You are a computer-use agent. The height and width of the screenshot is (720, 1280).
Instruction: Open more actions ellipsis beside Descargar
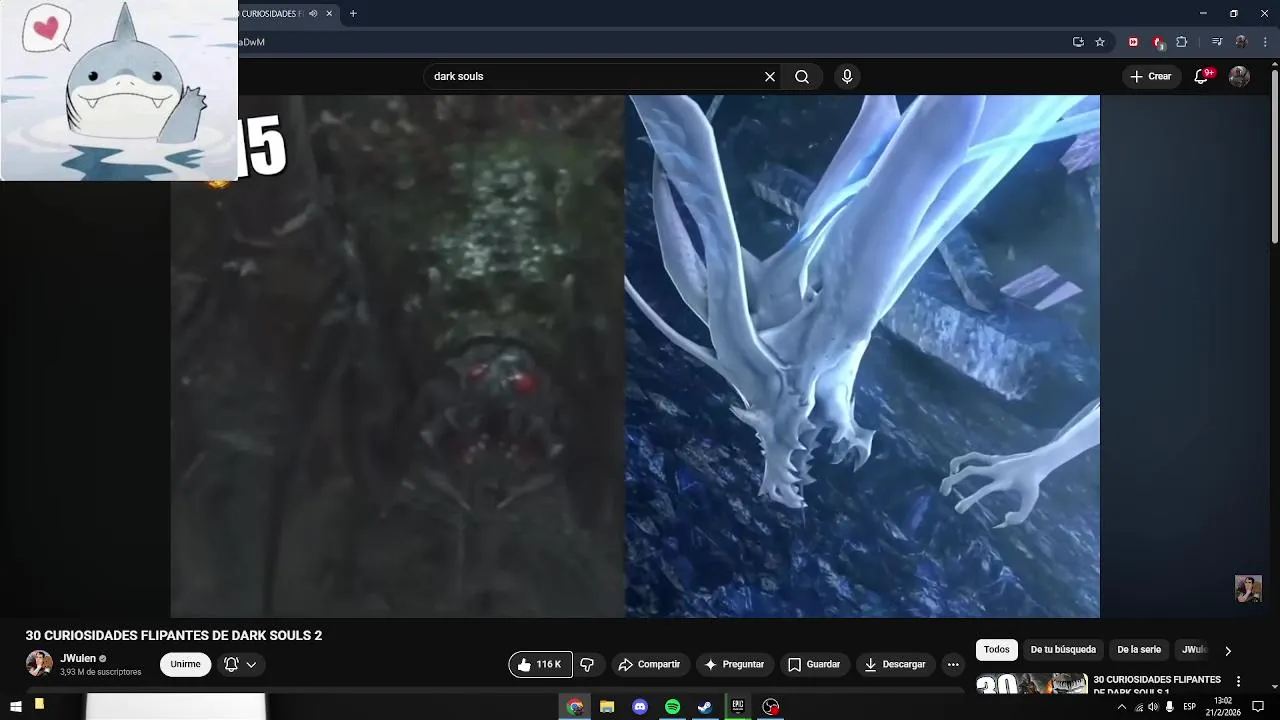click(953, 664)
